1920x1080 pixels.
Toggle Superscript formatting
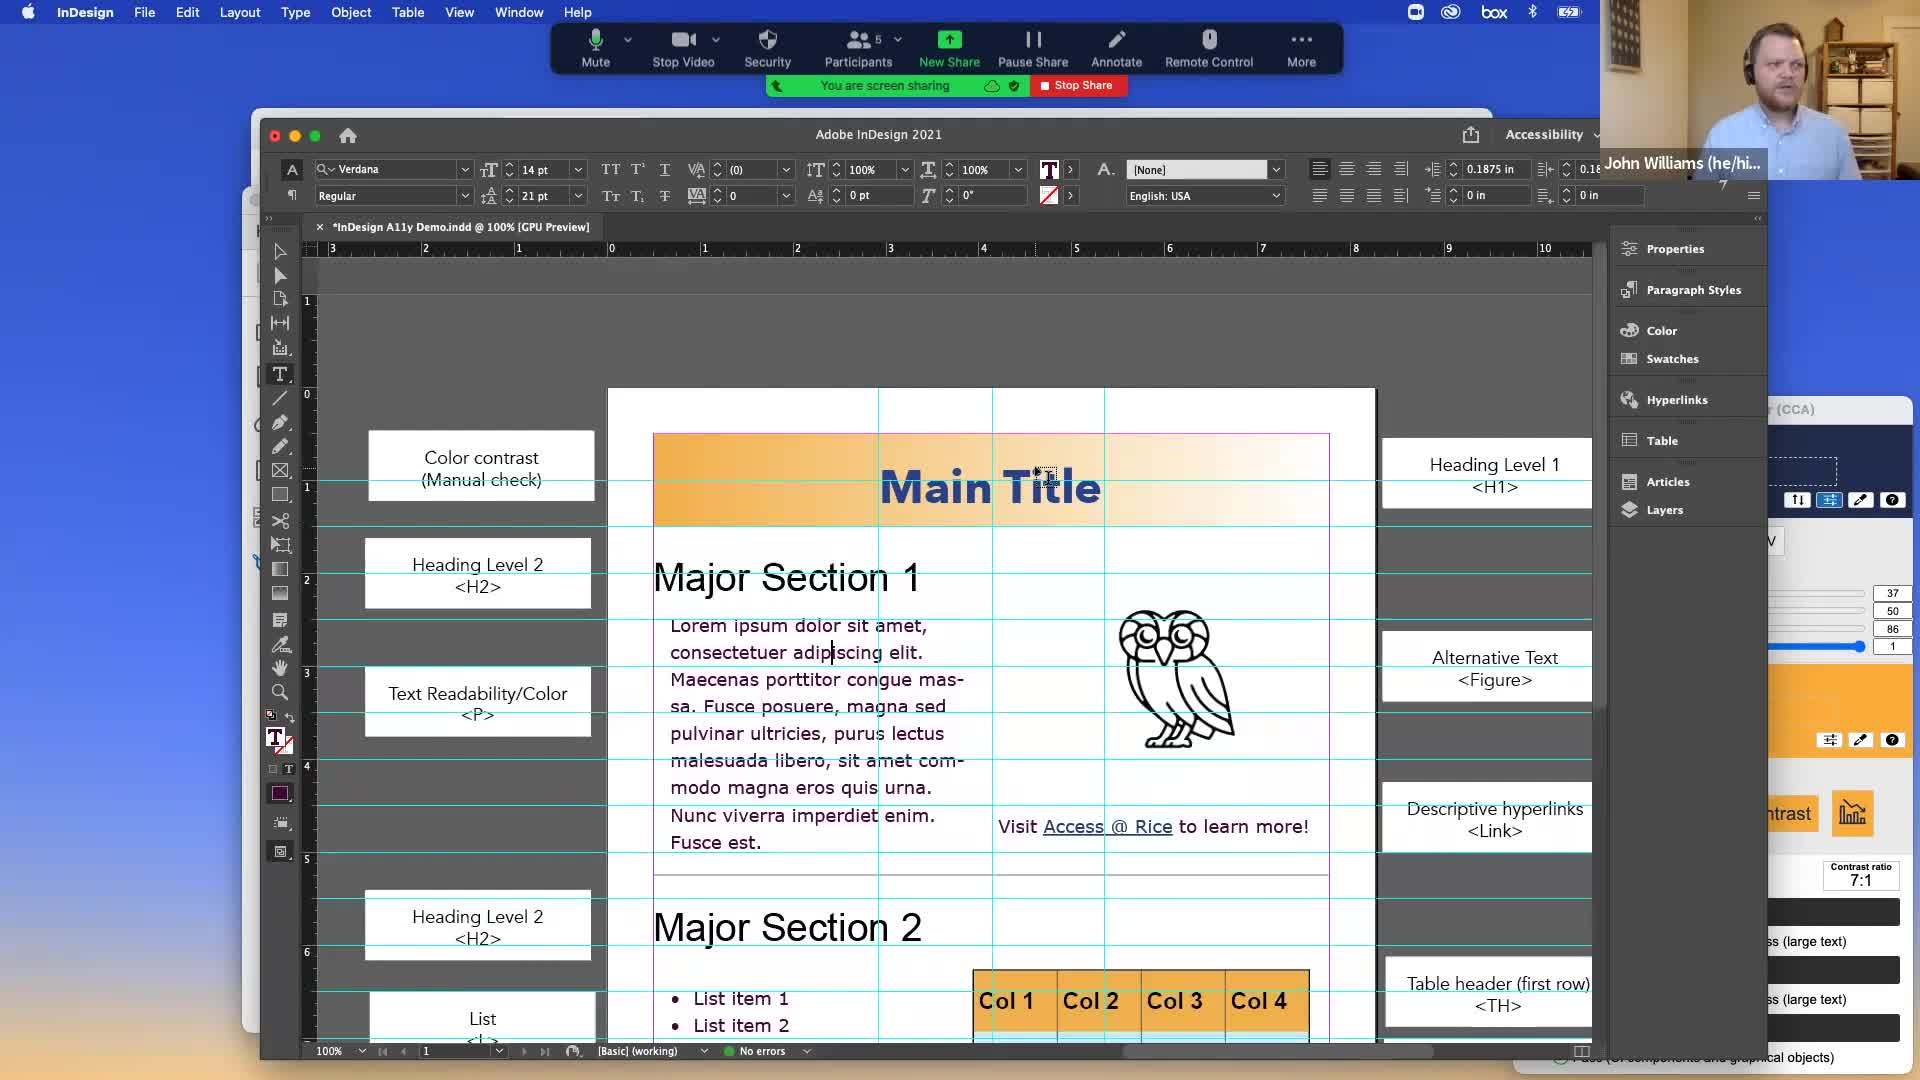[x=637, y=170]
